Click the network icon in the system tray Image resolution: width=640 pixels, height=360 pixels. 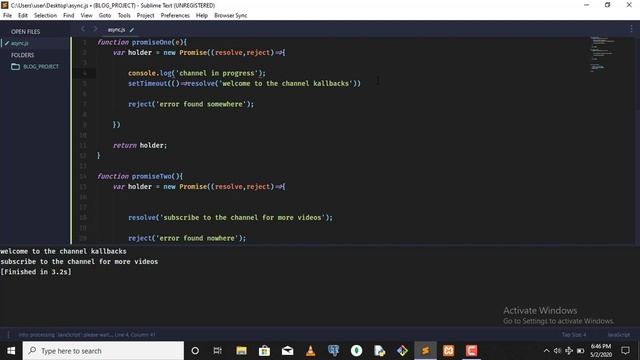click(x=569, y=351)
